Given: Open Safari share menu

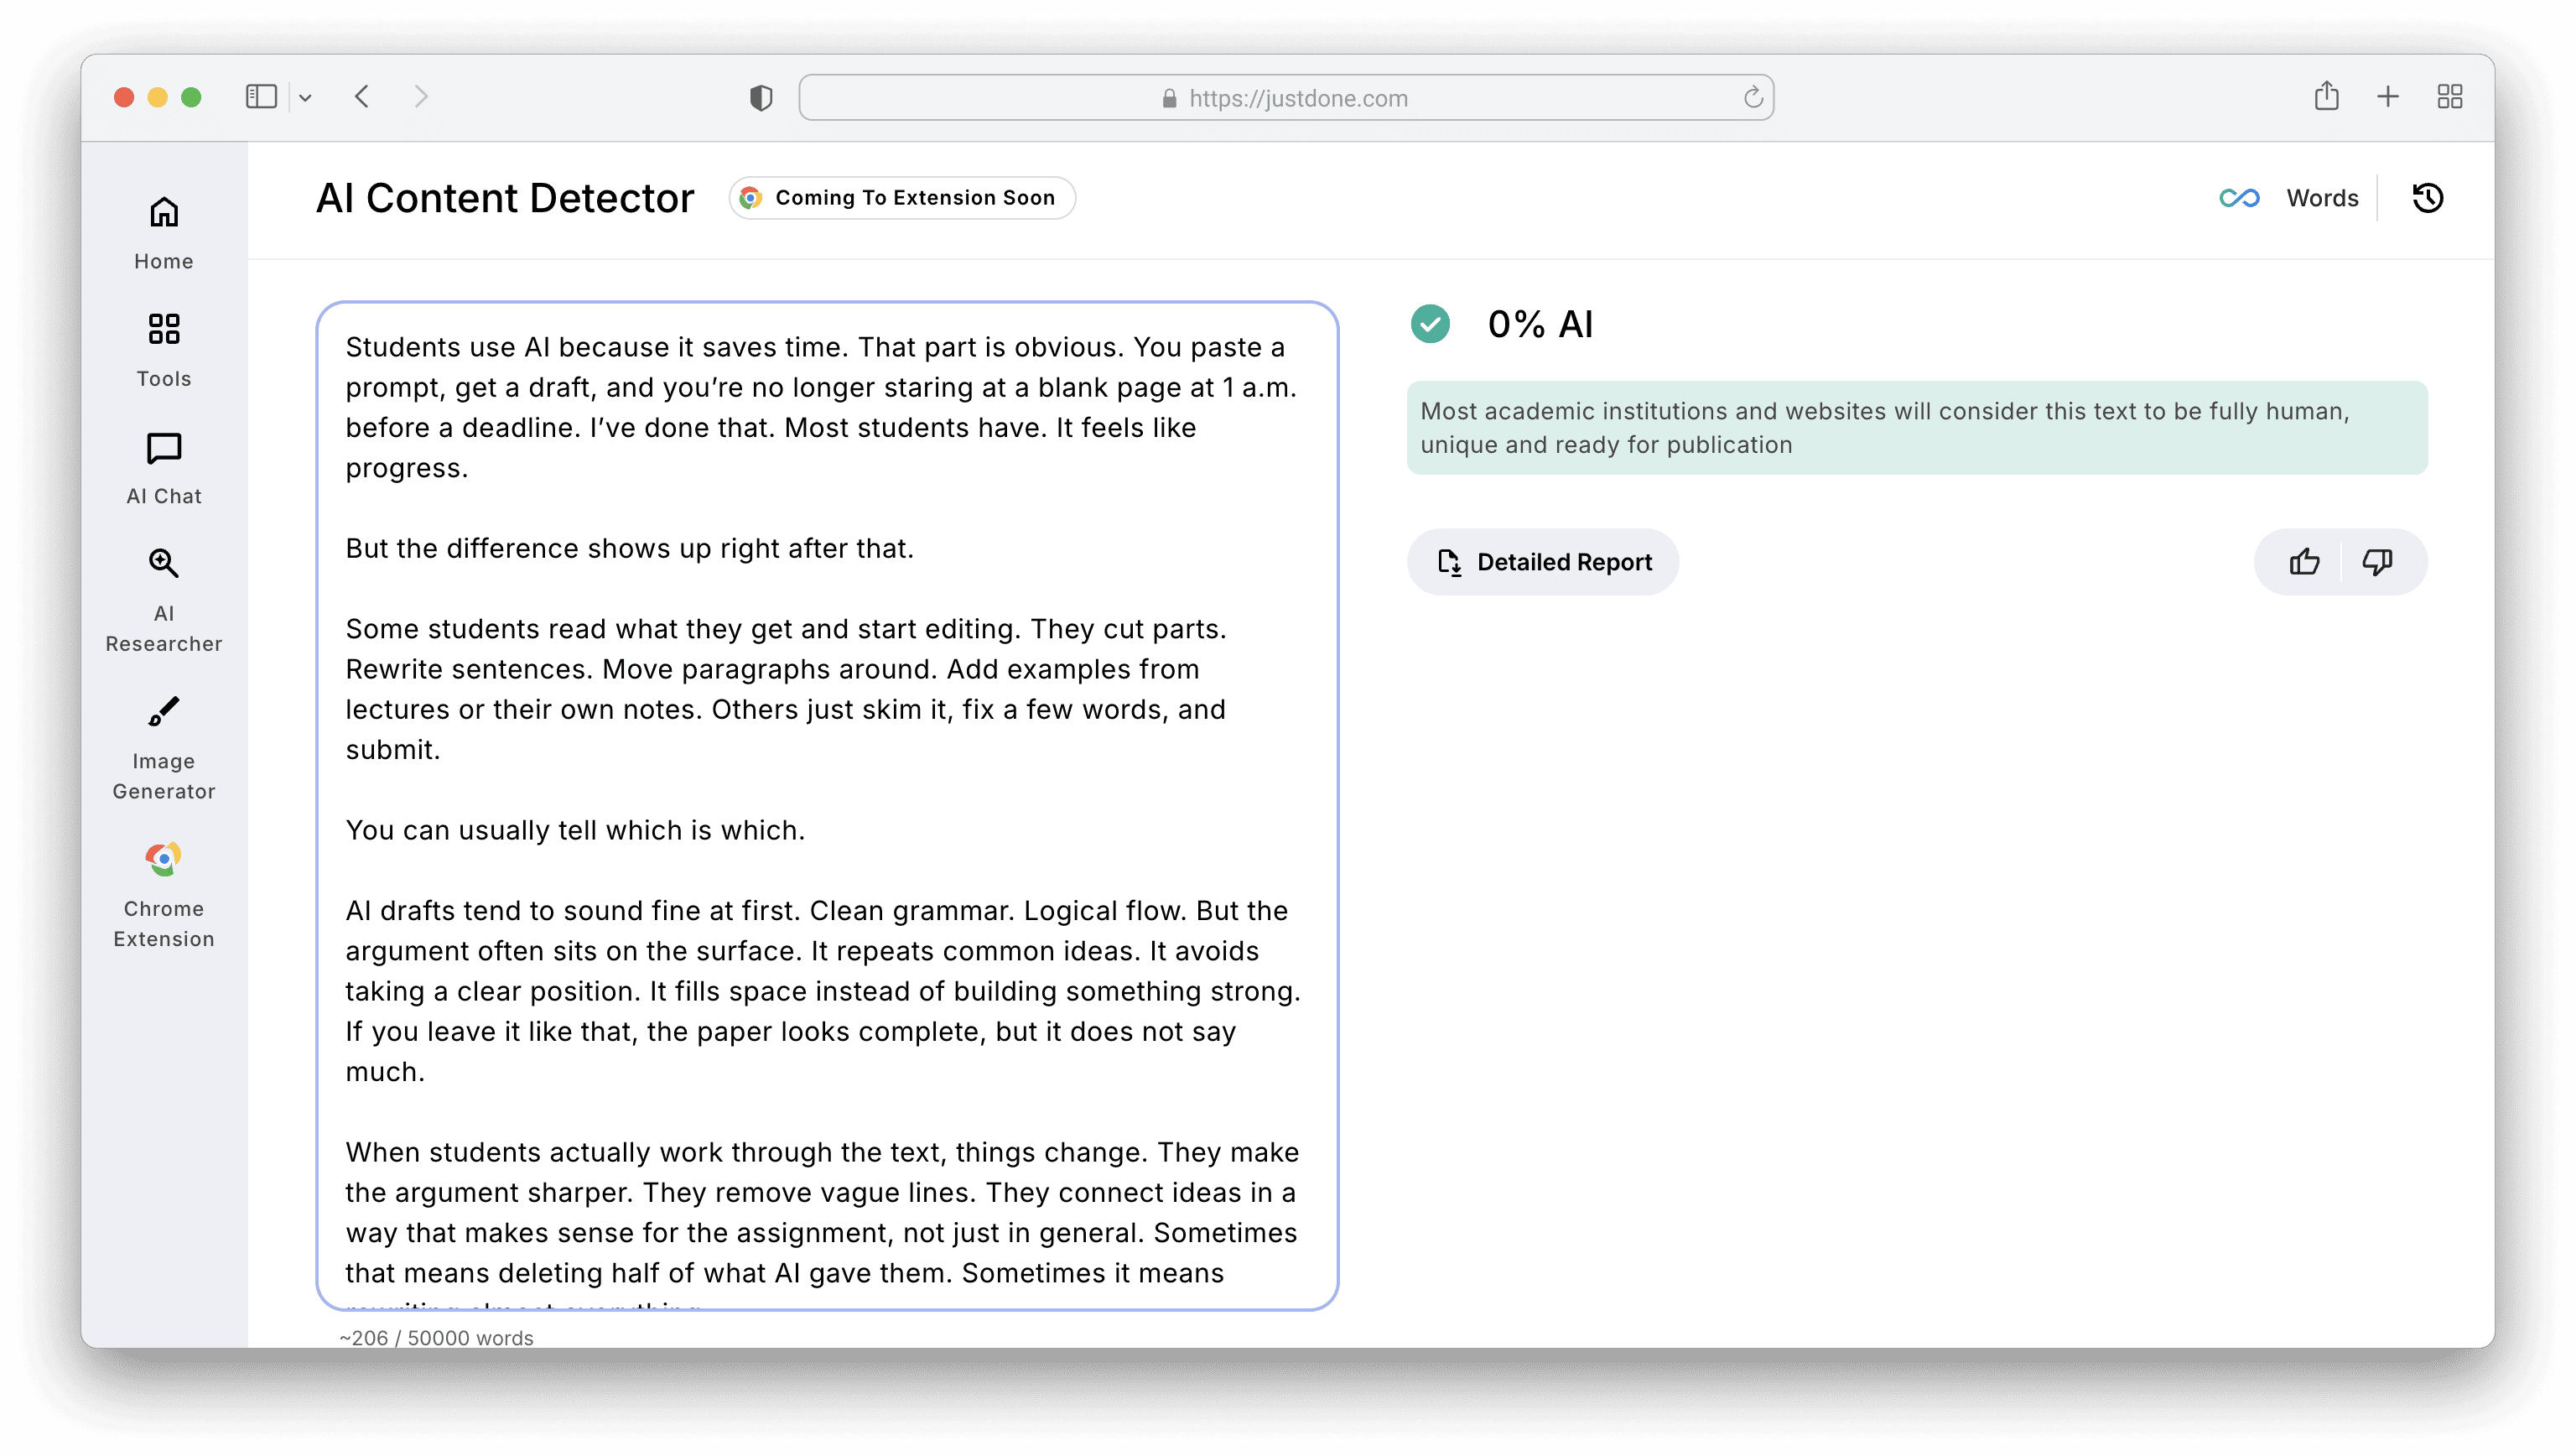Looking at the screenshot, I should coord(2326,97).
